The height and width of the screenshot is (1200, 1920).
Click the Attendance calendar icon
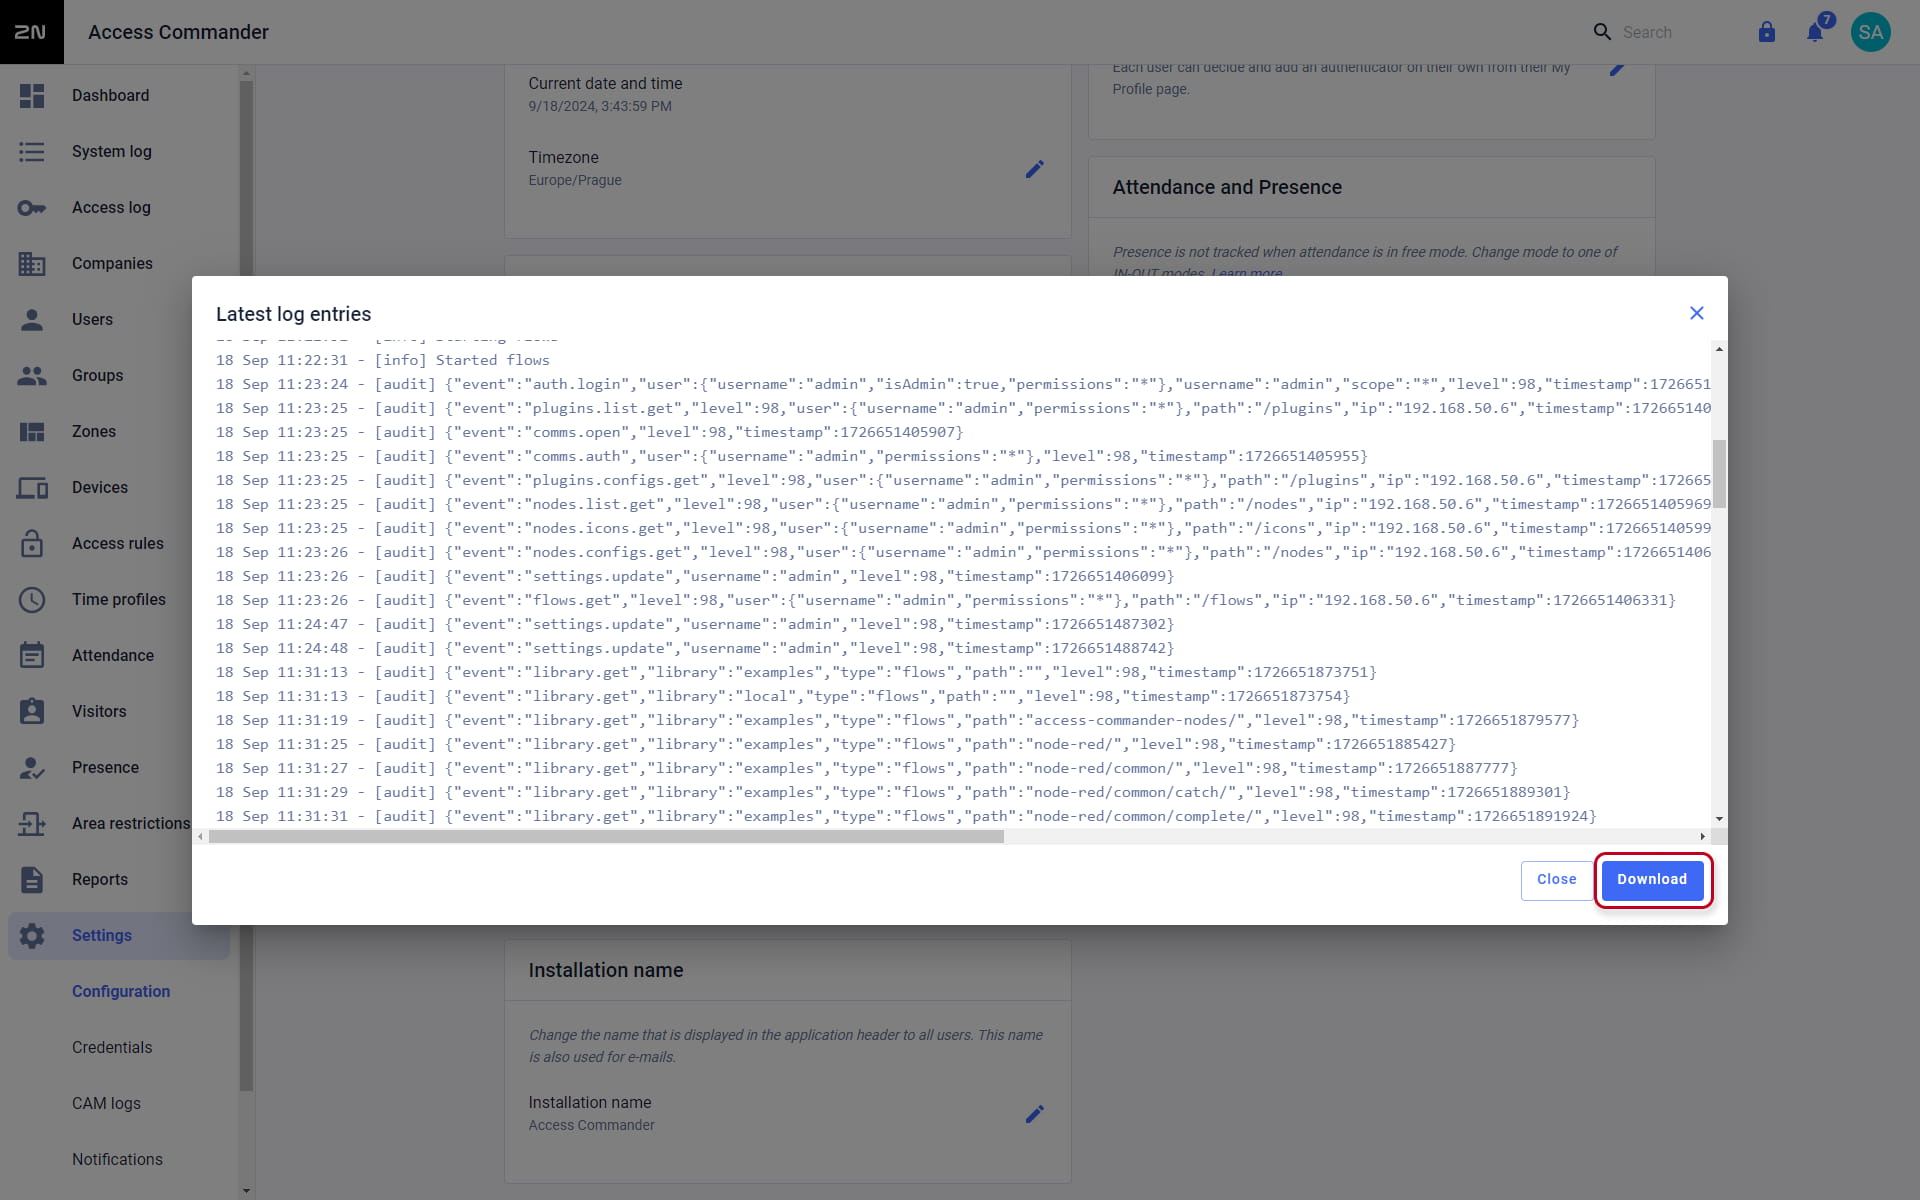coord(32,655)
